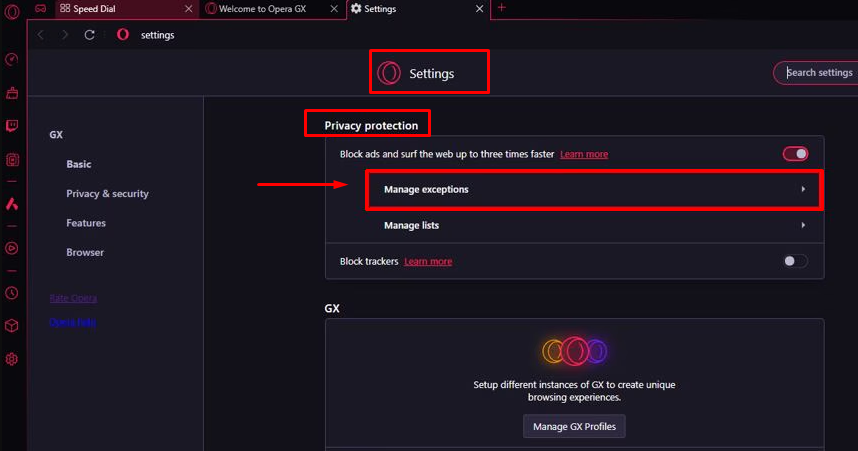858x451 pixels.
Task: Open History clock icon in sidebar
Action: pos(11,293)
